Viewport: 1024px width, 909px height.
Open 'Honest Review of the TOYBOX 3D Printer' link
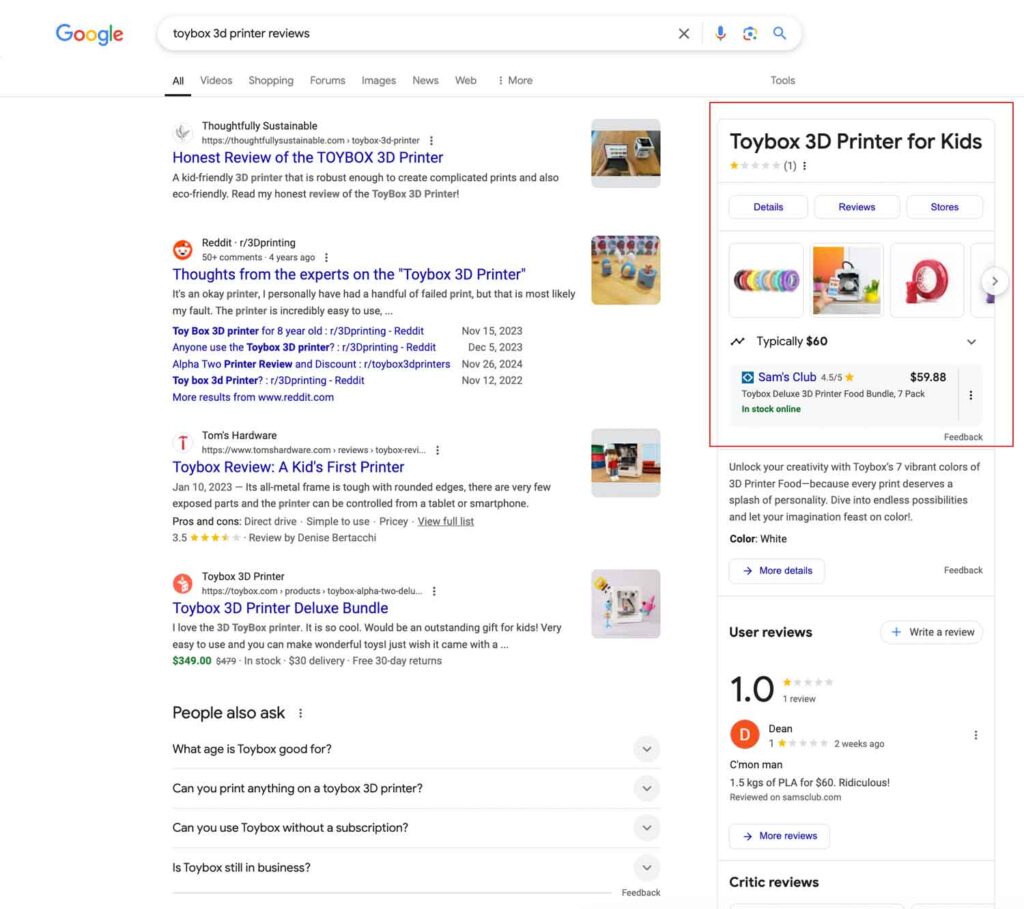pos(308,157)
